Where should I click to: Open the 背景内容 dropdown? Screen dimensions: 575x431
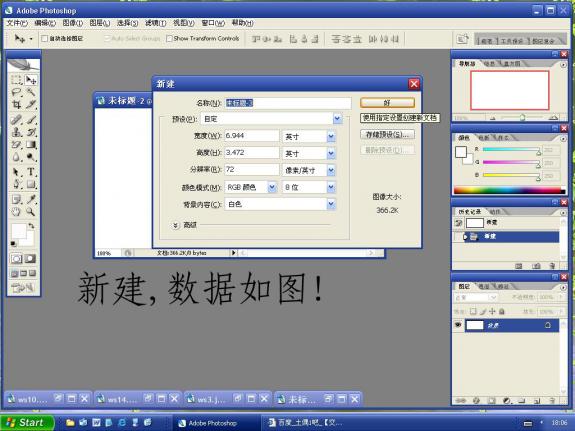[331, 204]
